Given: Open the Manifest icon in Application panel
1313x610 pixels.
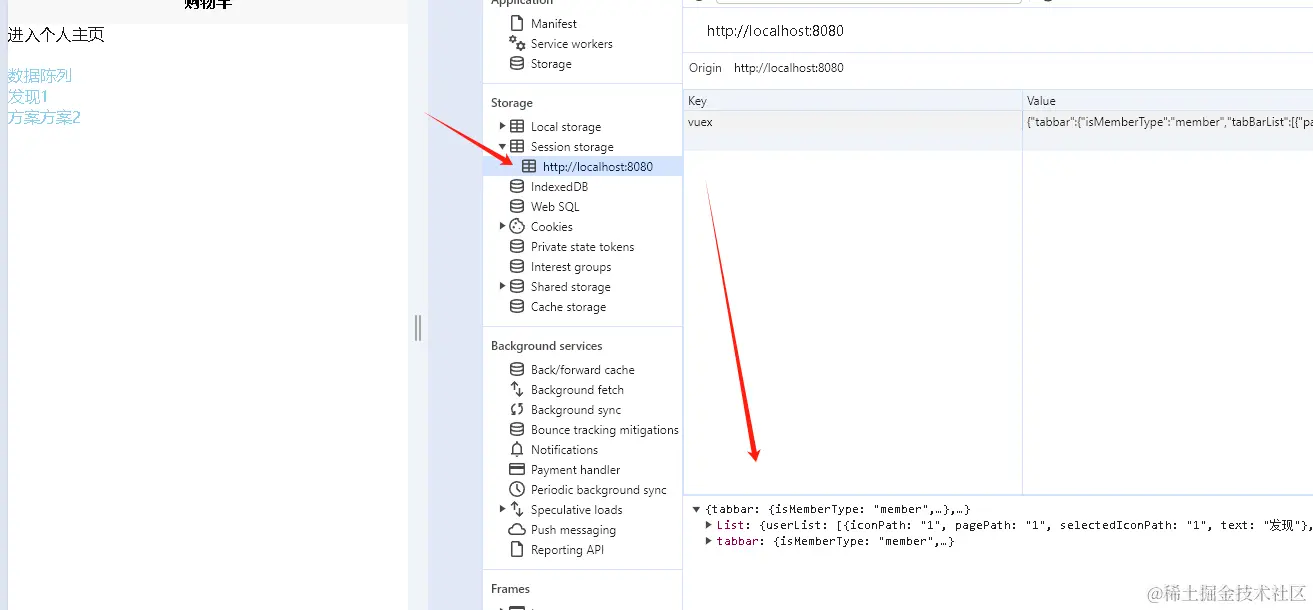Looking at the screenshot, I should pyautogui.click(x=517, y=23).
